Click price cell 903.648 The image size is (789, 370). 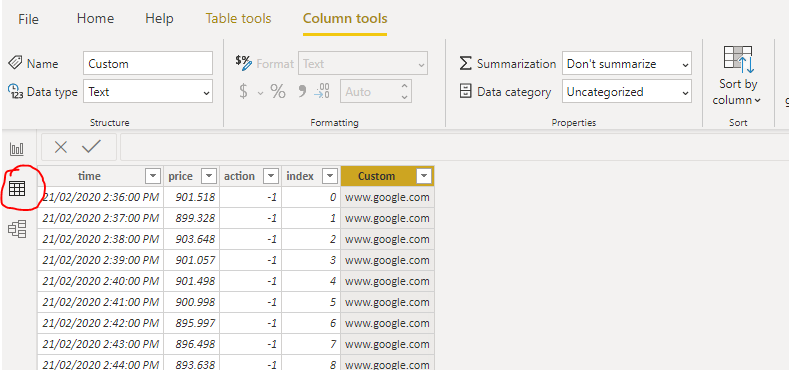[x=192, y=239]
